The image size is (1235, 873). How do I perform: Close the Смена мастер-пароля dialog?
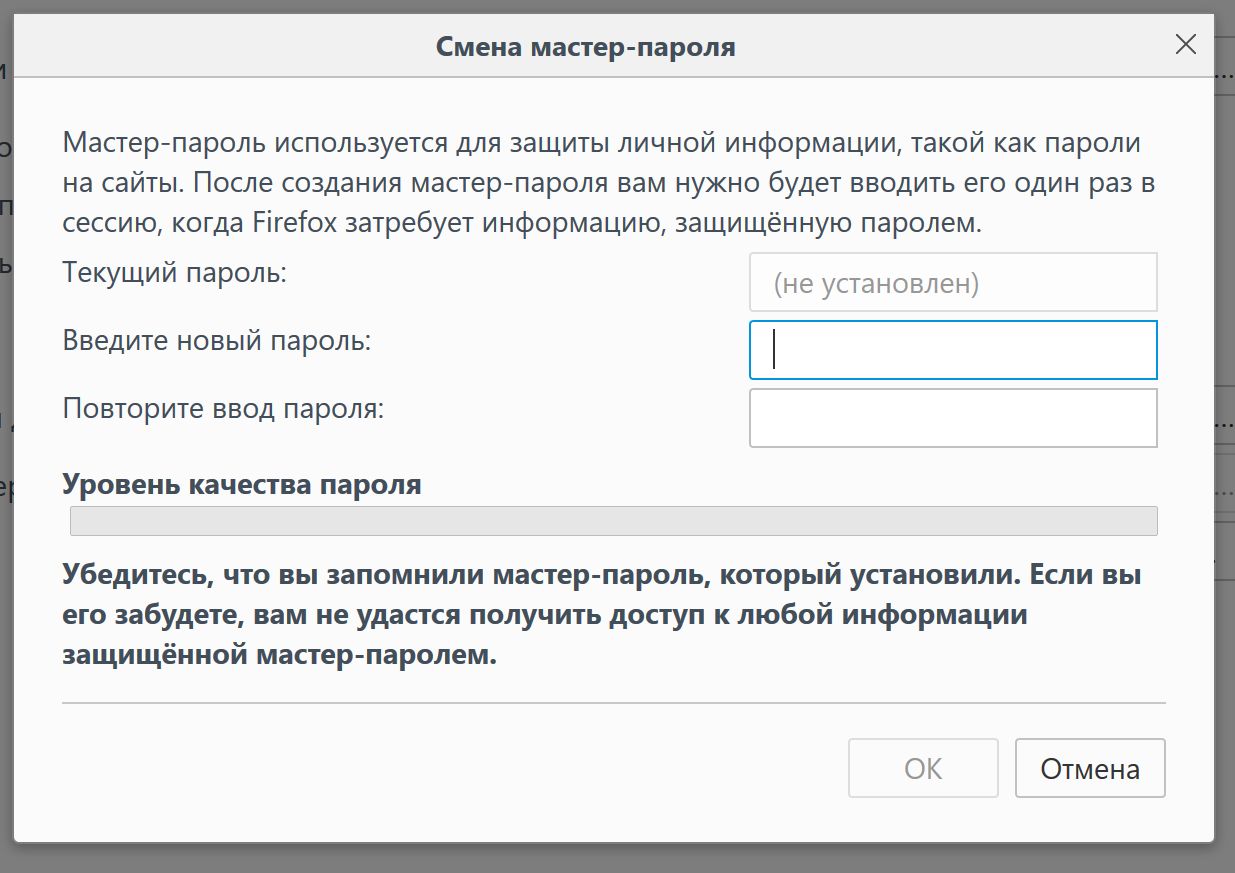pyautogui.click(x=1185, y=44)
